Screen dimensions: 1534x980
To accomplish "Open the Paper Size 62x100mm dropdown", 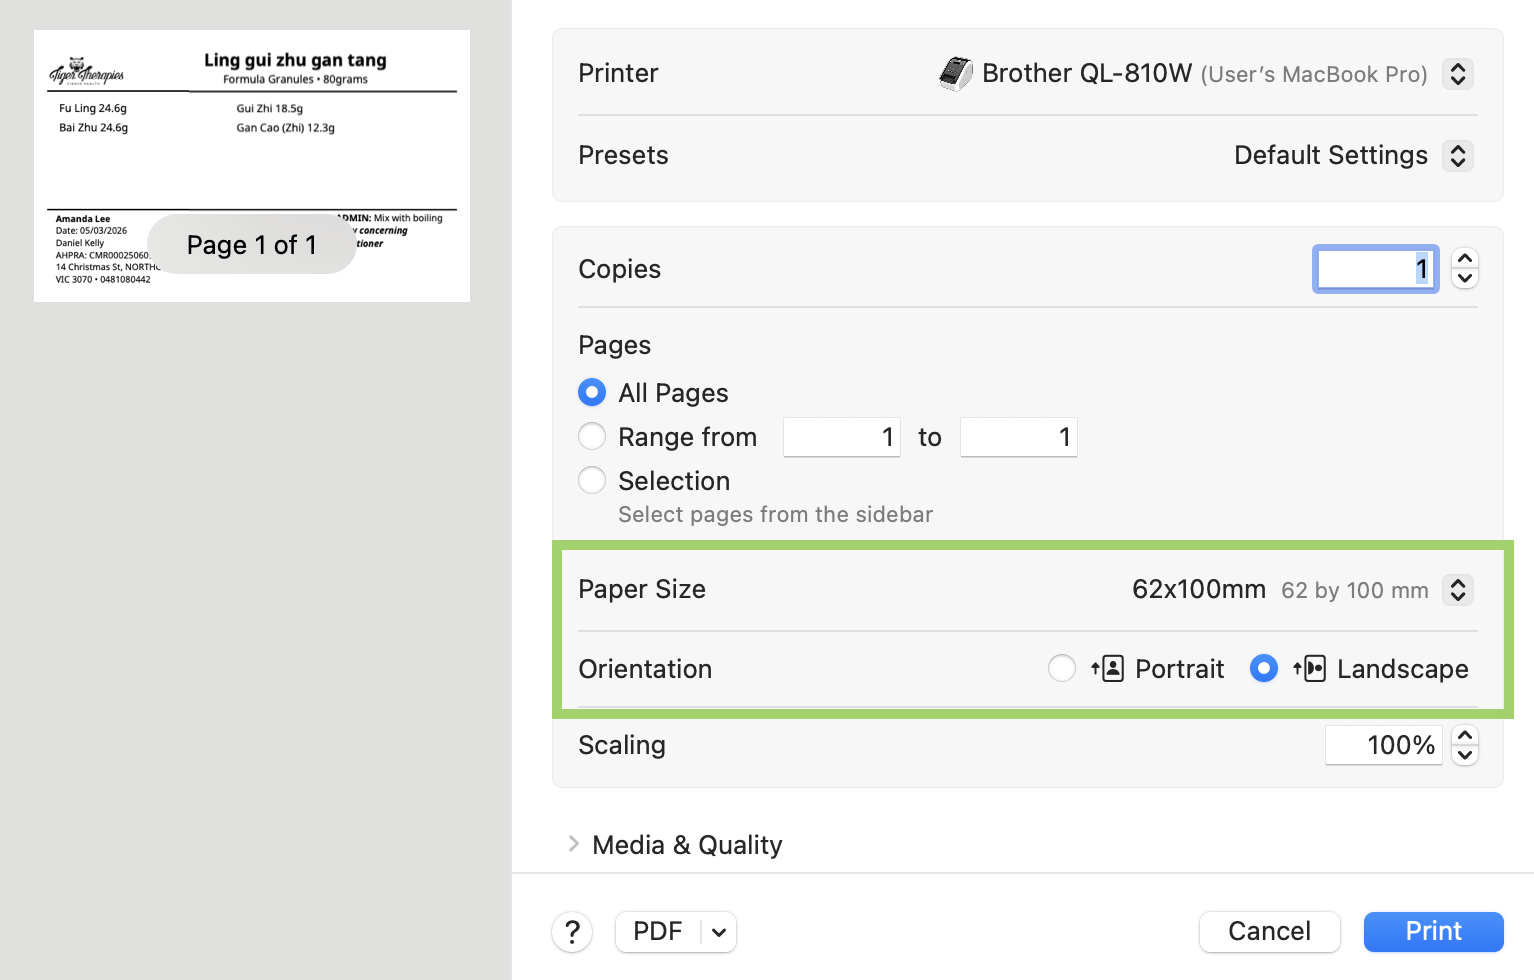I will coord(1458,590).
